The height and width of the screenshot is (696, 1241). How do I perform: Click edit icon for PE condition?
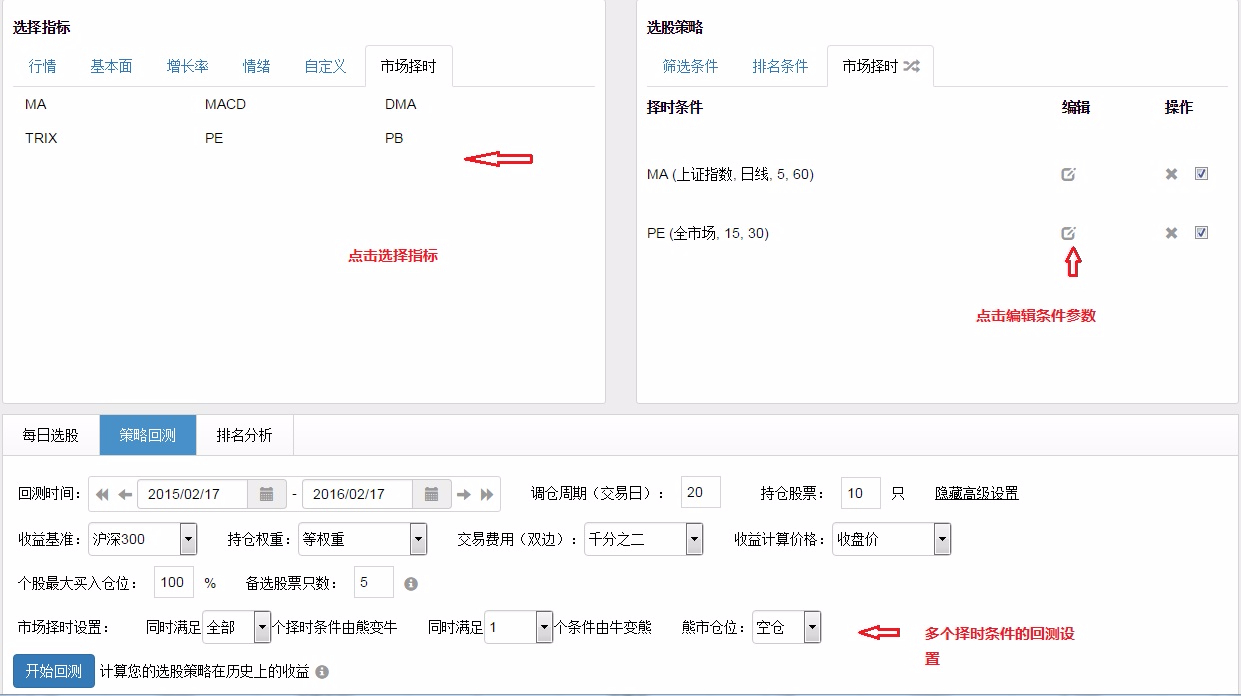pyautogui.click(x=1068, y=233)
